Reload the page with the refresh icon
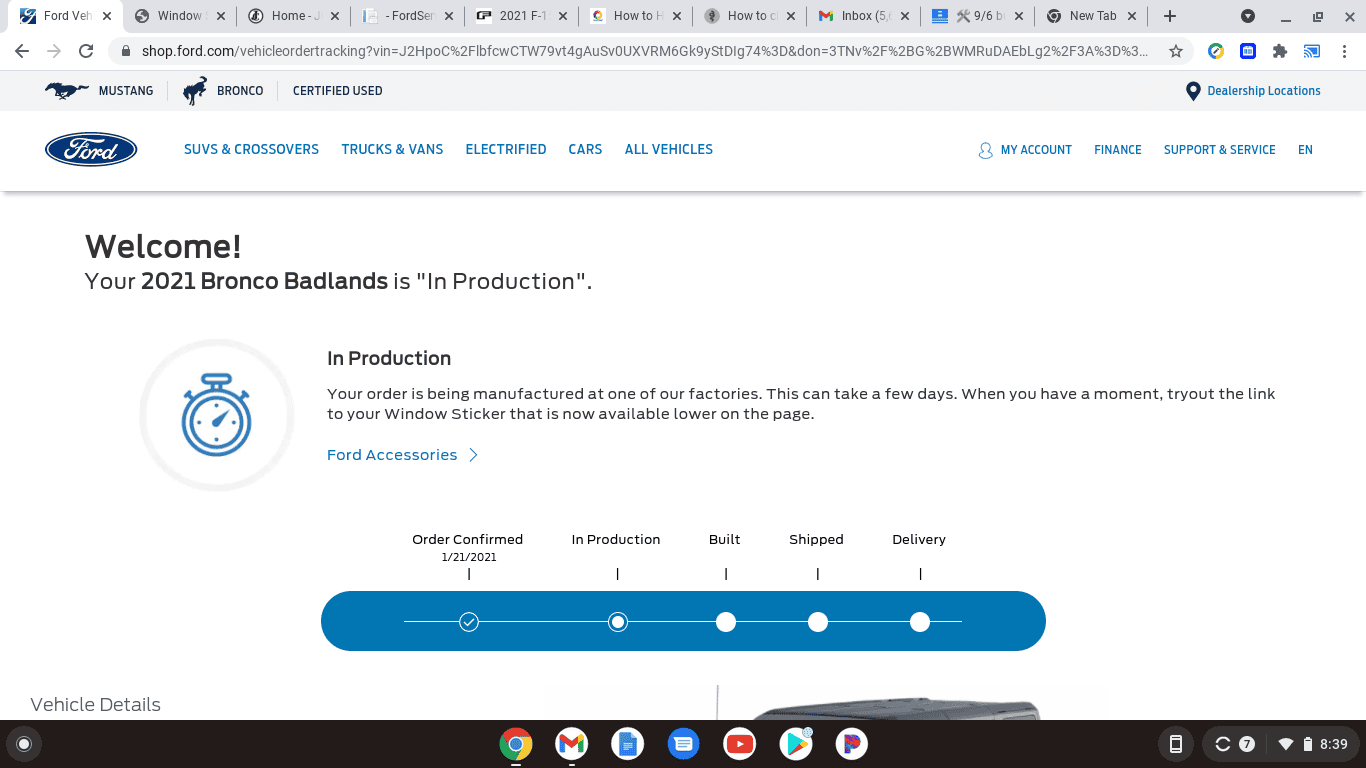Viewport: 1366px width, 768px height. [x=86, y=51]
